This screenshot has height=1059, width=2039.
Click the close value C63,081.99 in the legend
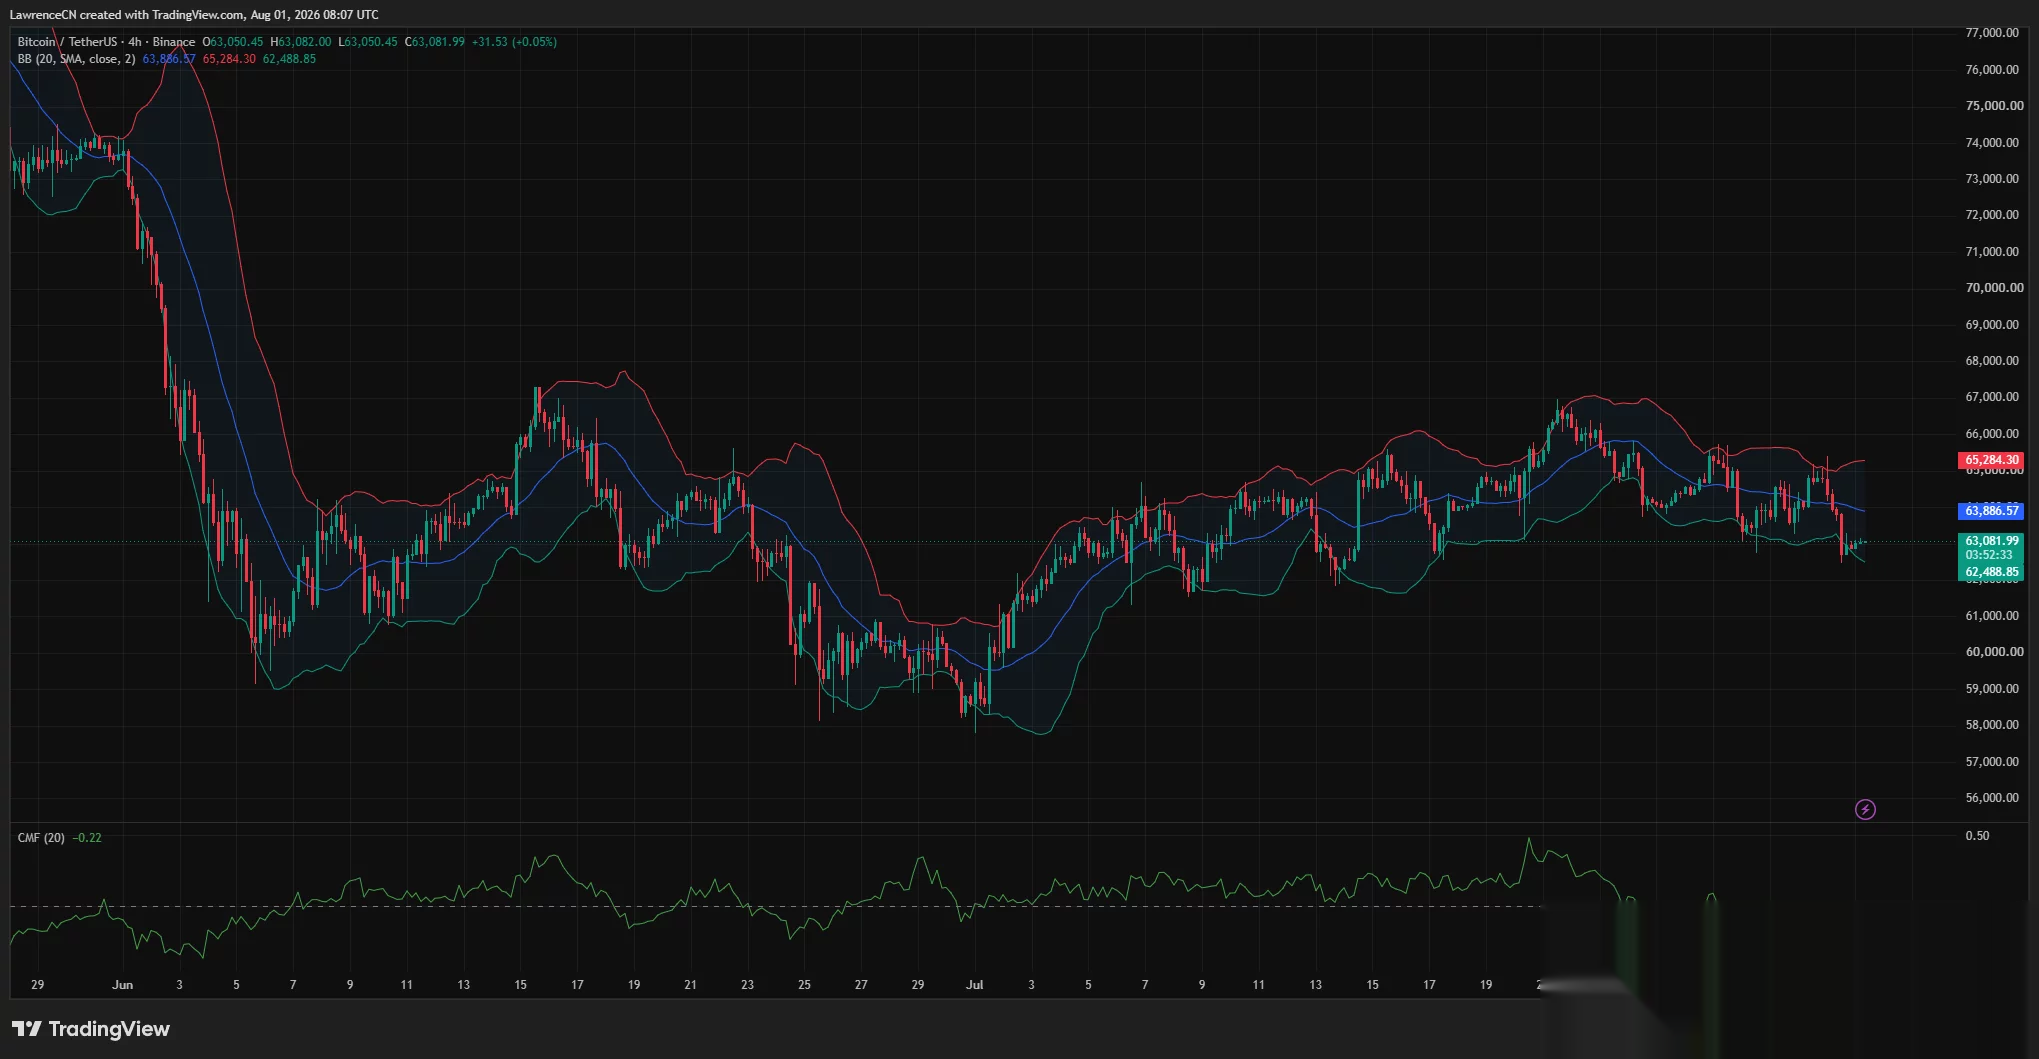[435, 42]
